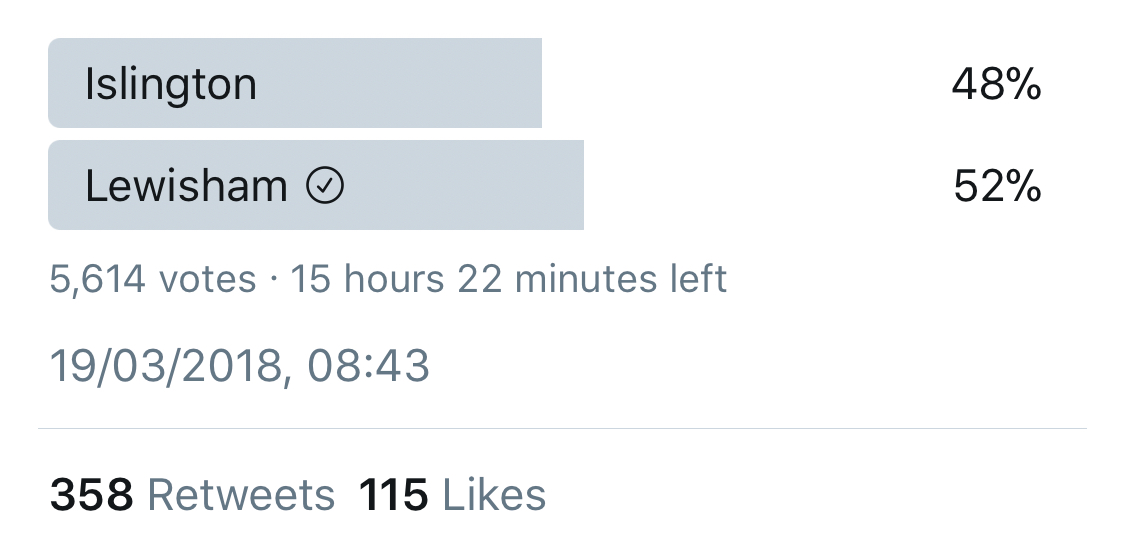Screen dimensions: 1125x549
Task: Click the horizontal divider above Retweets
Action: click(562, 429)
